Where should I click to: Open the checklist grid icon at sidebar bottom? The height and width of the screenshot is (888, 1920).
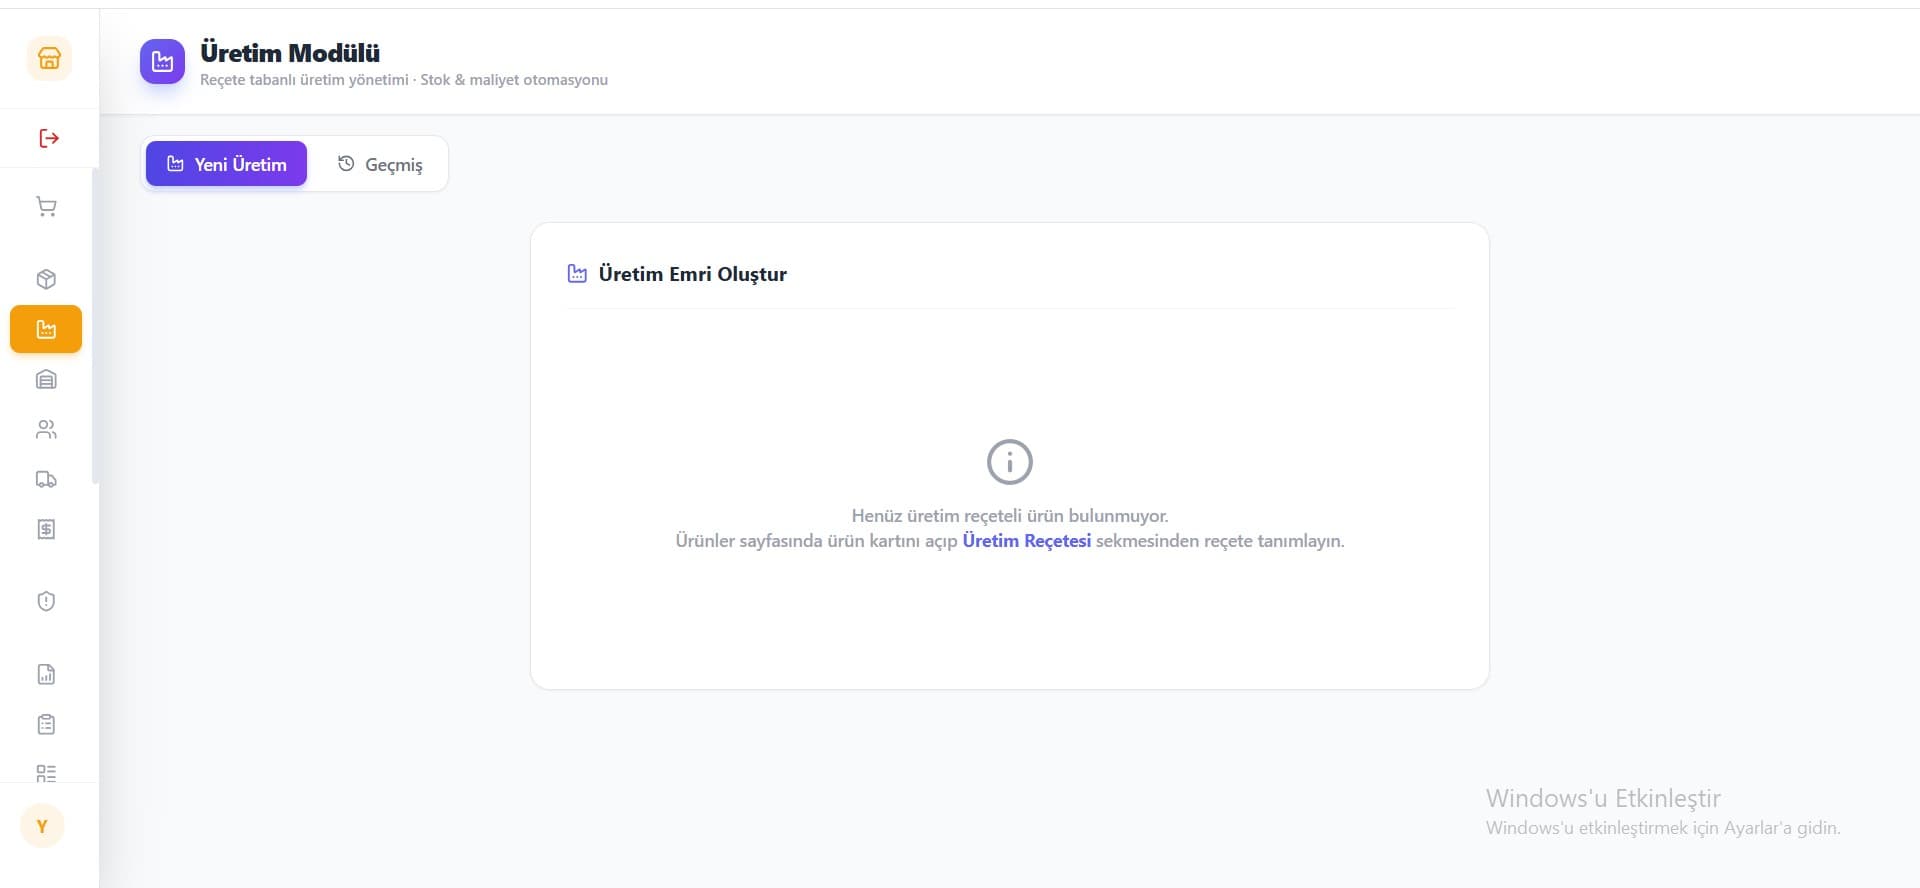coord(46,772)
